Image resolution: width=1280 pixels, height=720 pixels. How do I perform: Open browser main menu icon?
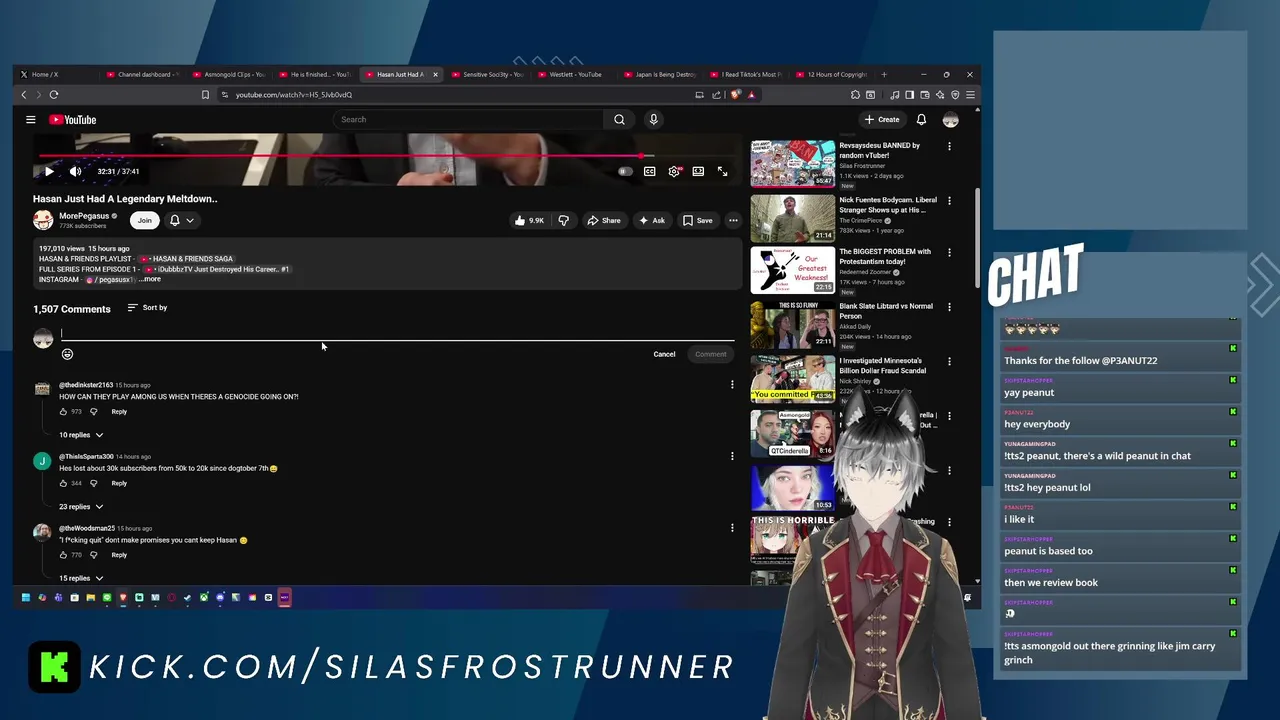[x=970, y=95]
